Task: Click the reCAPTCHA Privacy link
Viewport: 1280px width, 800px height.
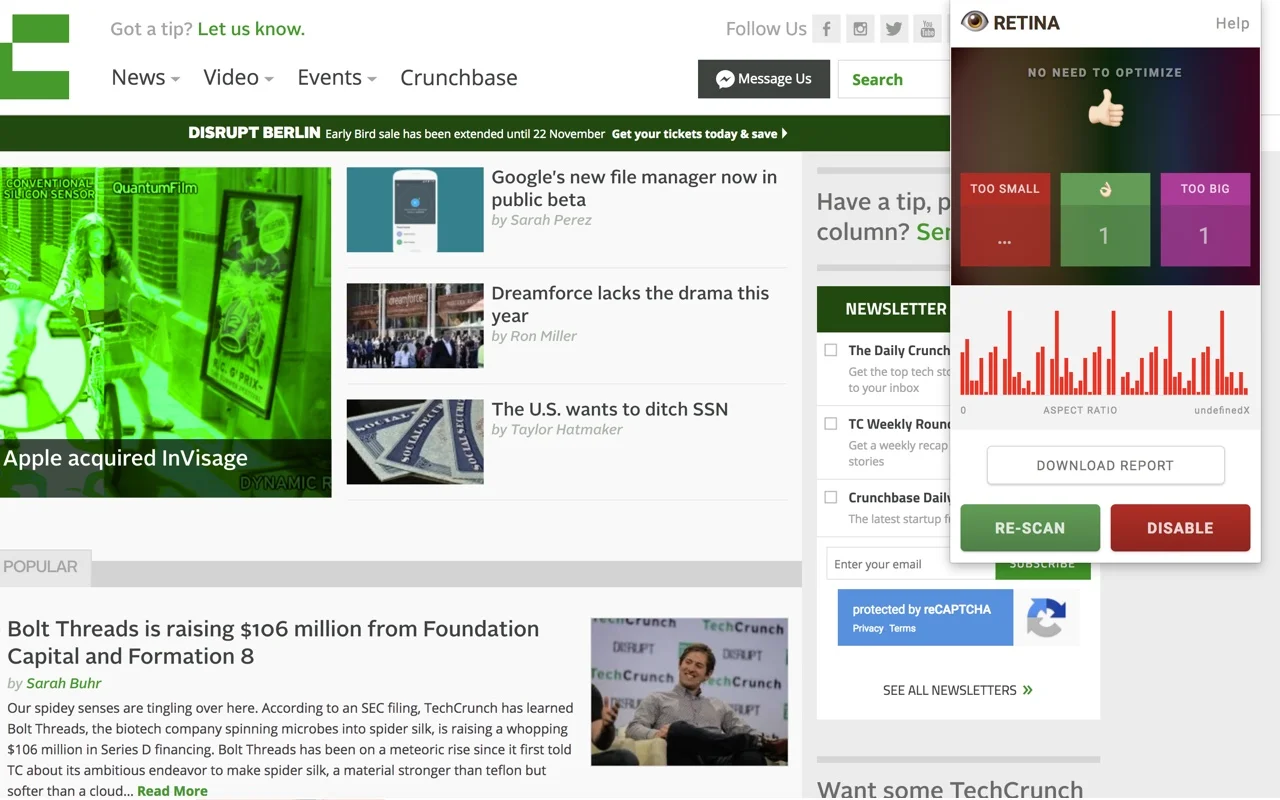Action: pos(868,629)
